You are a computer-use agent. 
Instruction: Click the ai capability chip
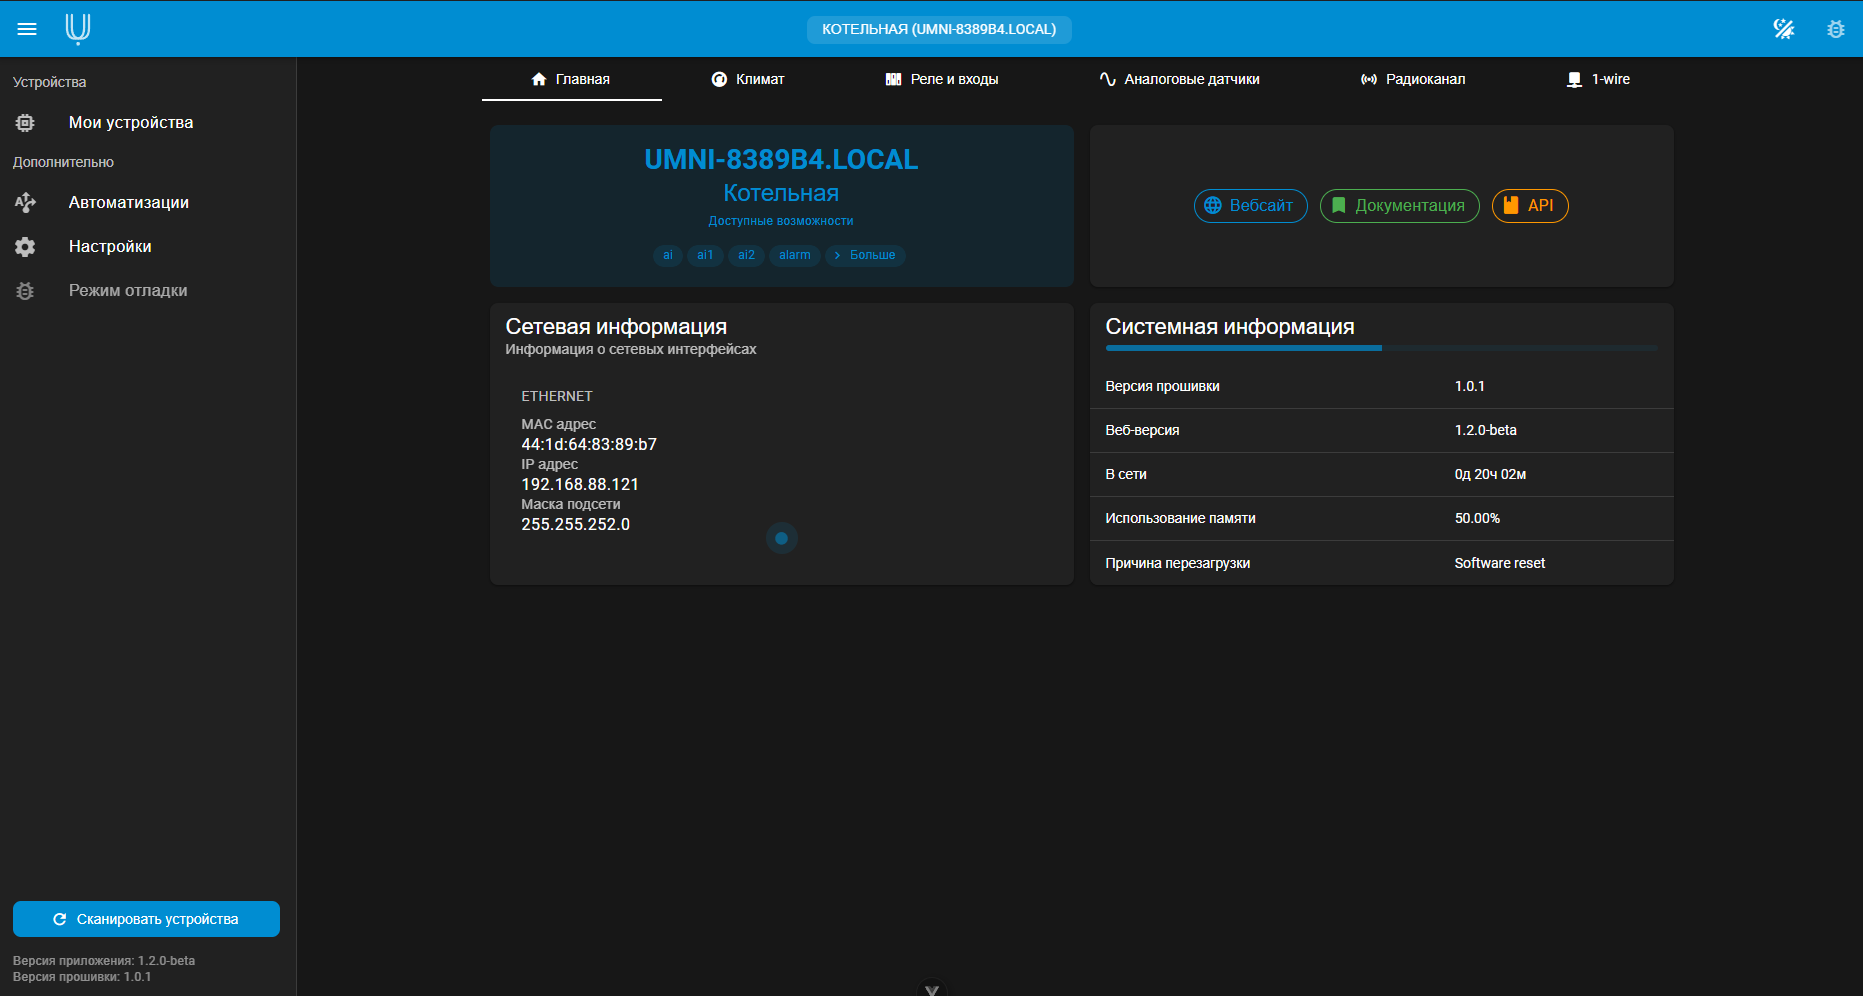(668, 255)
